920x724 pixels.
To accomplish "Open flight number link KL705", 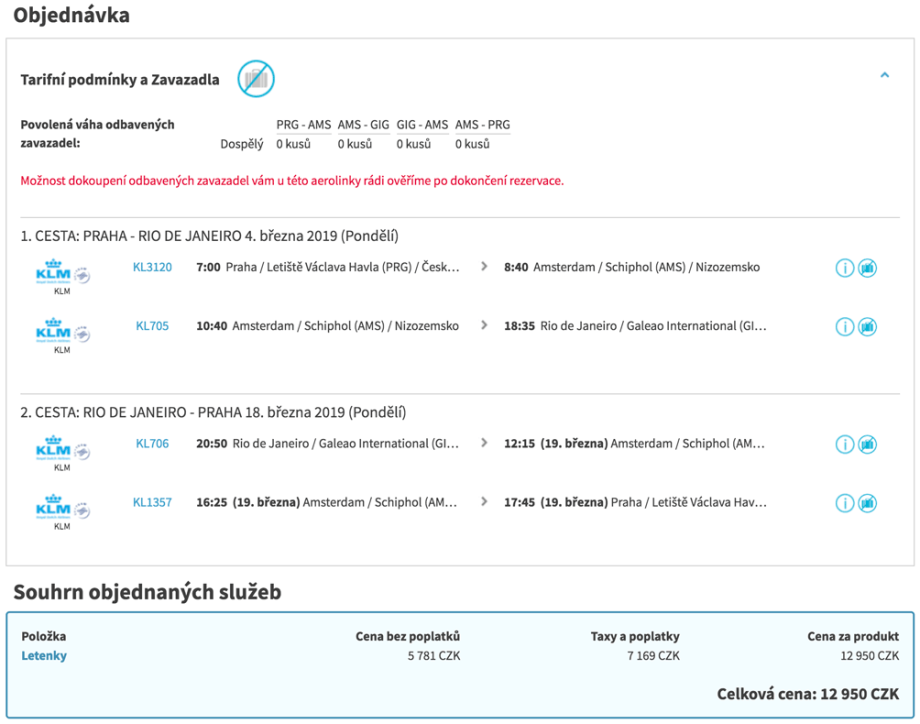I will [x=152, y=326].
